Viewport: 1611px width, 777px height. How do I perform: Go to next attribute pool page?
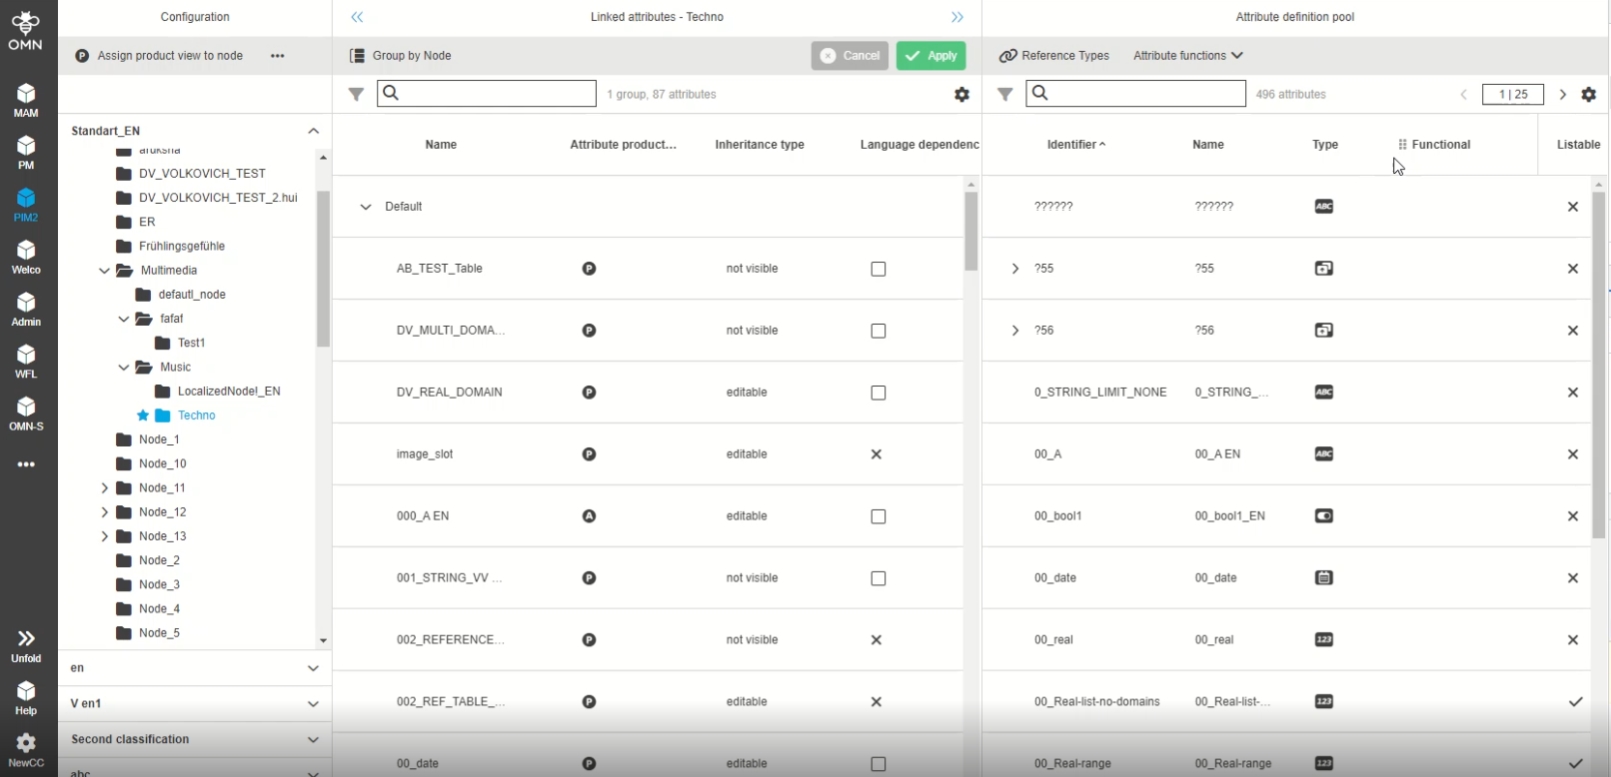(x=1563, y=94)
